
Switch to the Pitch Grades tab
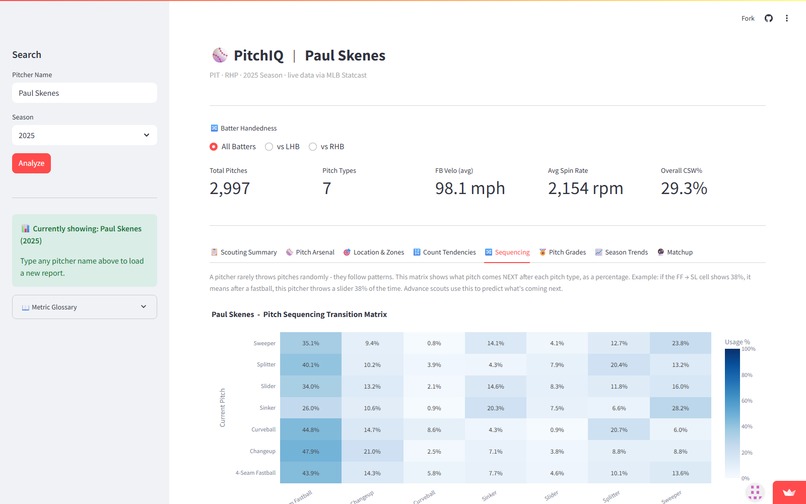(x=562, y=252)
